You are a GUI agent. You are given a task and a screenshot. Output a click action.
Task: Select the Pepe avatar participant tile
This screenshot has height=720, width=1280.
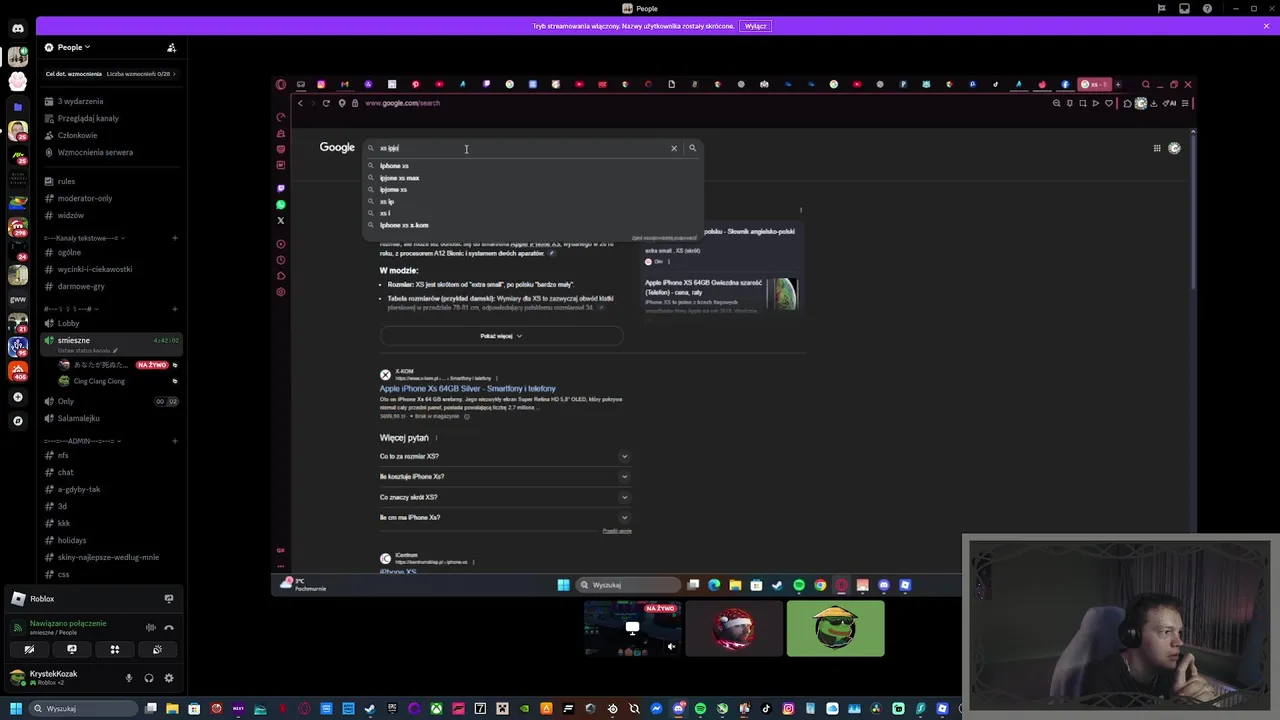835,629
